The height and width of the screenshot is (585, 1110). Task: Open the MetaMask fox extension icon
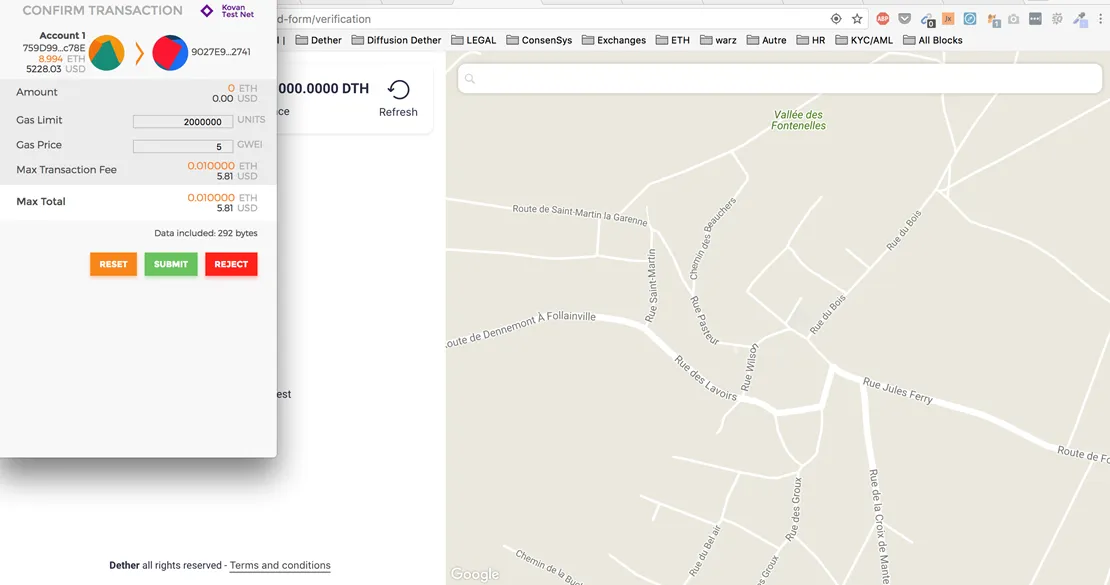click(x=993, y=20)
